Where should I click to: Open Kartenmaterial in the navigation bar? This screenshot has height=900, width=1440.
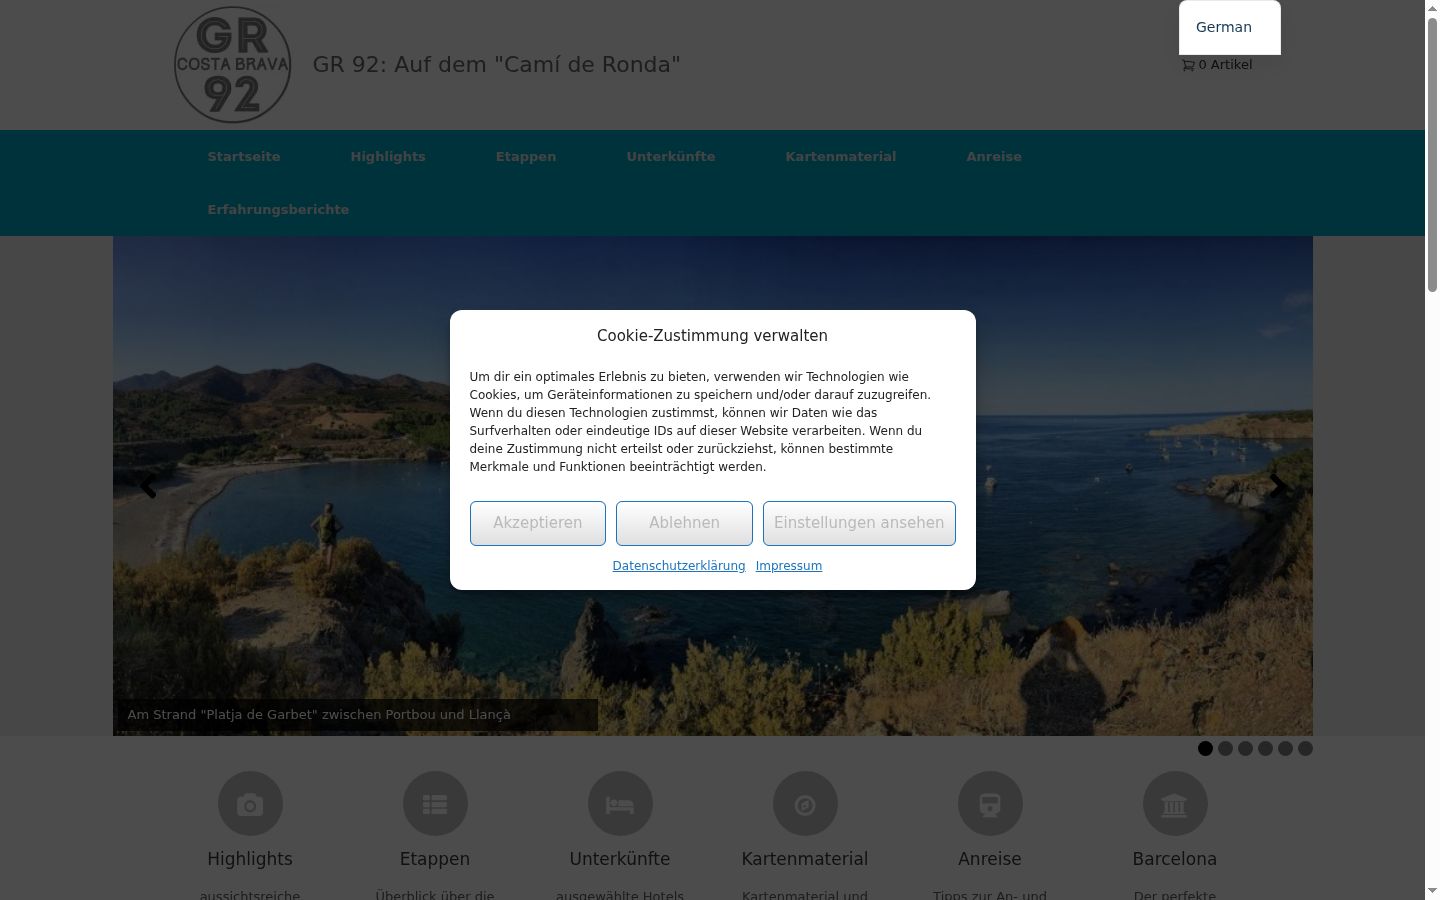point(841,157)
